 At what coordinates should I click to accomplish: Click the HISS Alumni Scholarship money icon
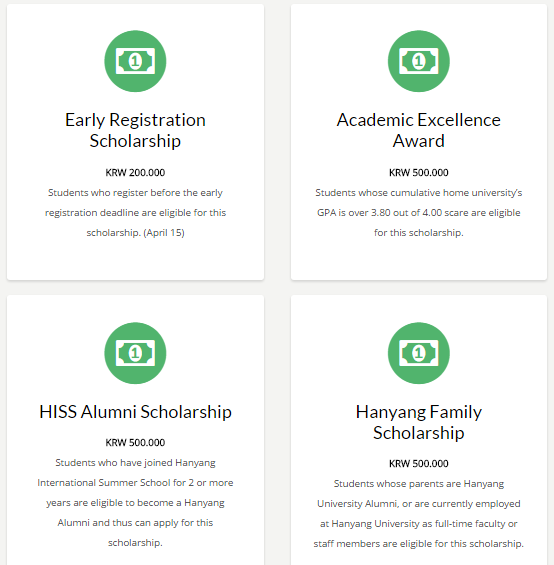click(x=135, y=353)
